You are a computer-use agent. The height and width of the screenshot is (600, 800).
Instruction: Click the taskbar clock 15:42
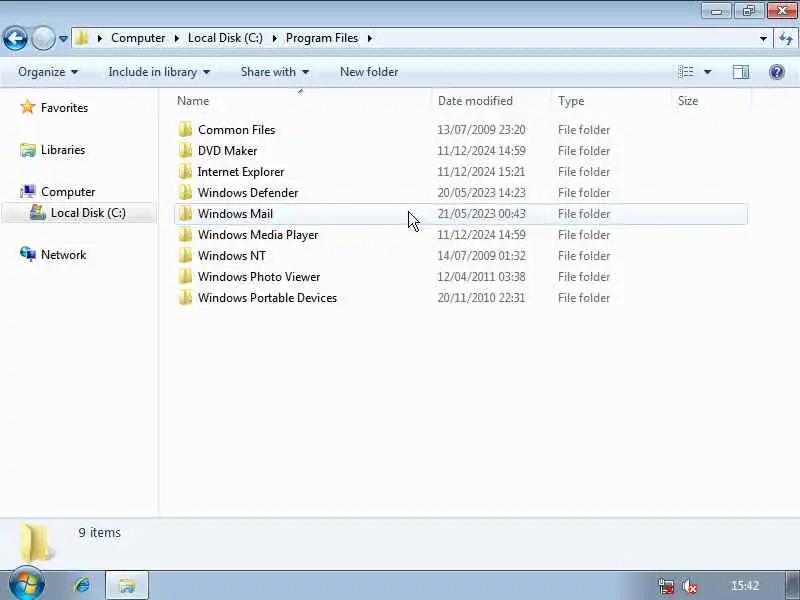click(745, 585)
